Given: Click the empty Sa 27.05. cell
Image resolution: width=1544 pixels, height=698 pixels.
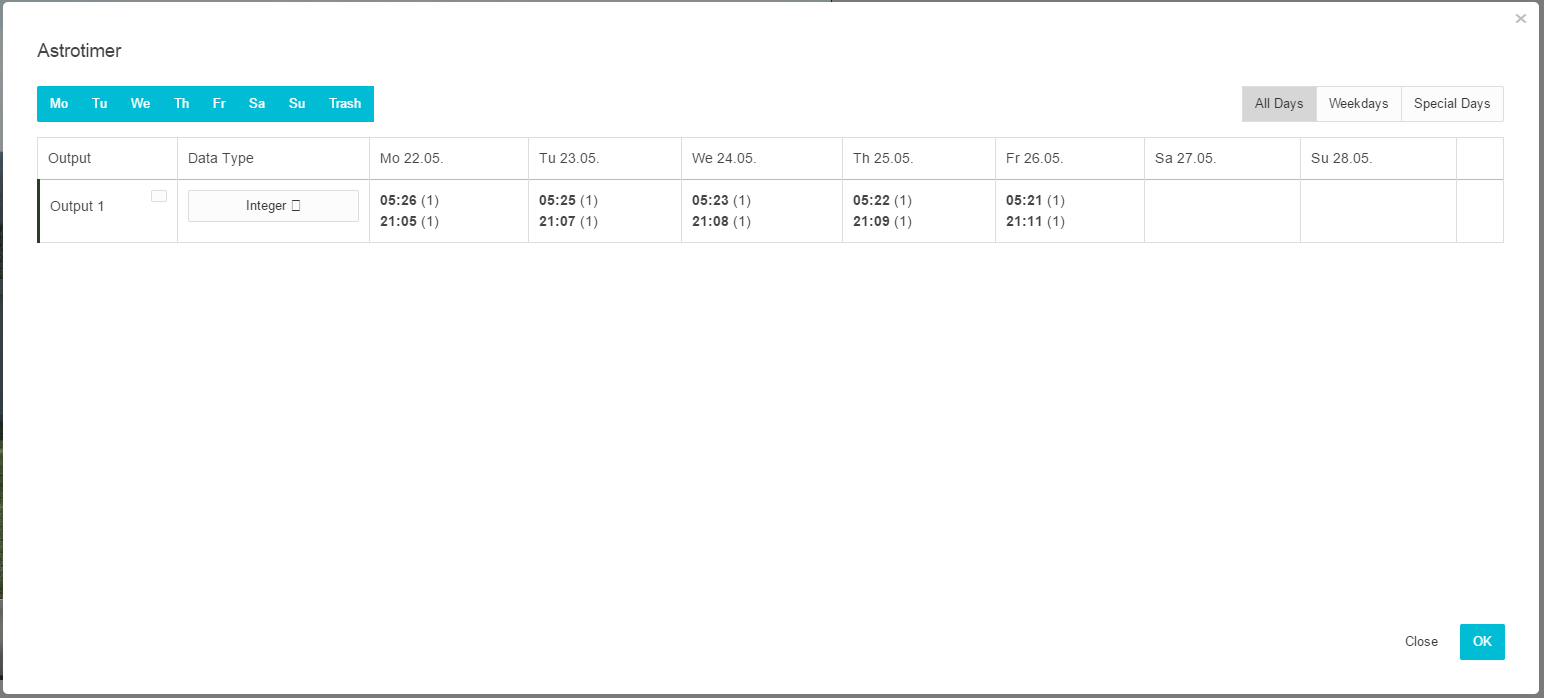Looking at the screenshot, I should click(x=1222, y=211).
